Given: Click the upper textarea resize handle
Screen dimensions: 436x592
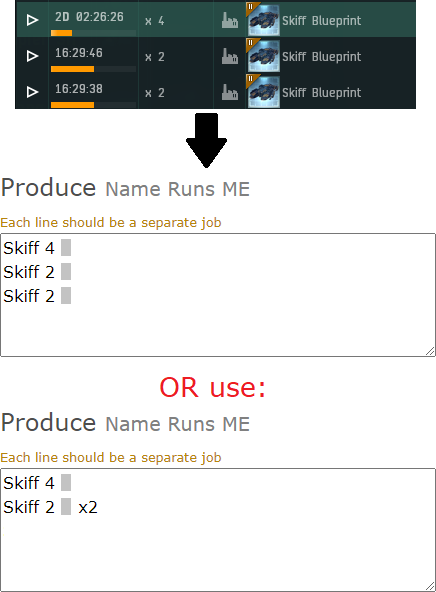Looking at the screenshot, I should 430,352.
